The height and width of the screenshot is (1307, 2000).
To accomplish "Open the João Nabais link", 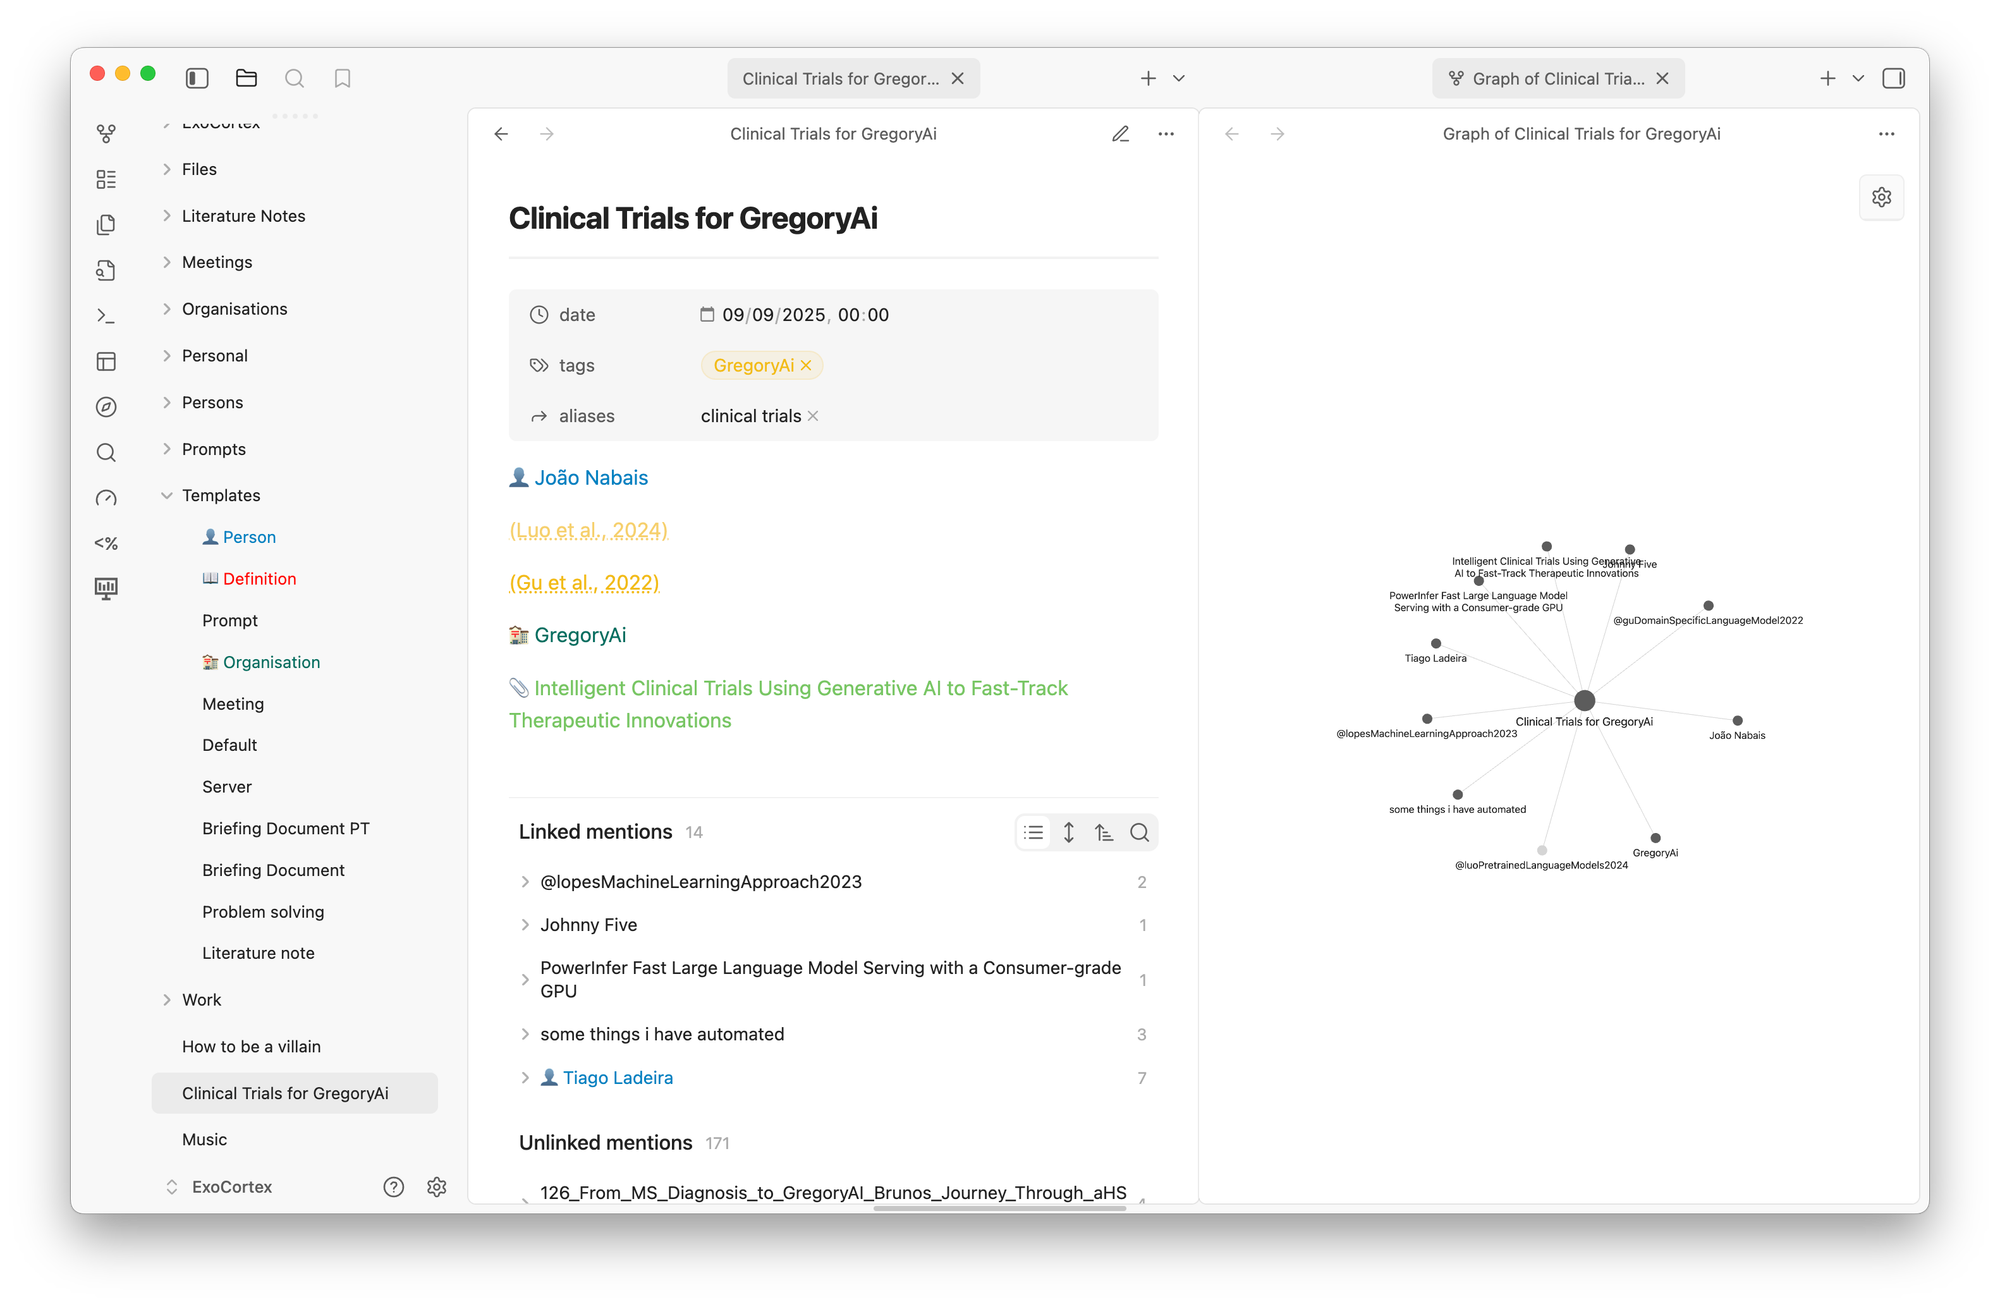I will (x=590, y=478).
